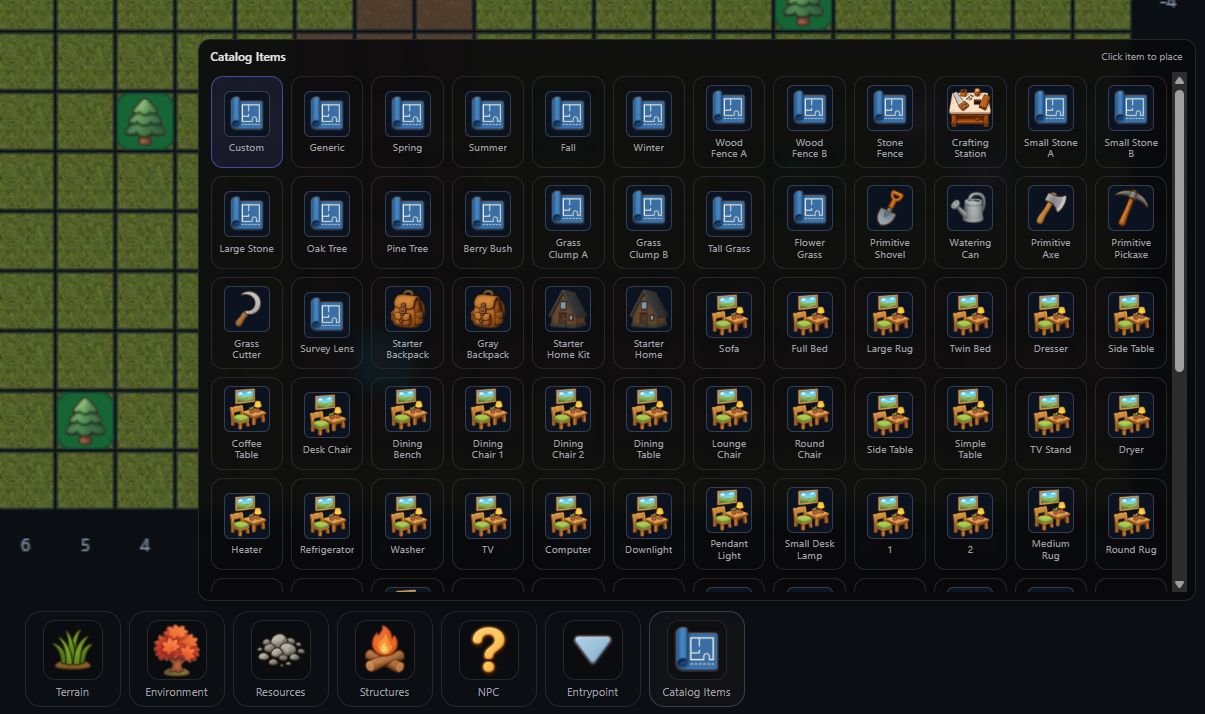Click the scroll up arrow in catalog

tap(1179, 80)
